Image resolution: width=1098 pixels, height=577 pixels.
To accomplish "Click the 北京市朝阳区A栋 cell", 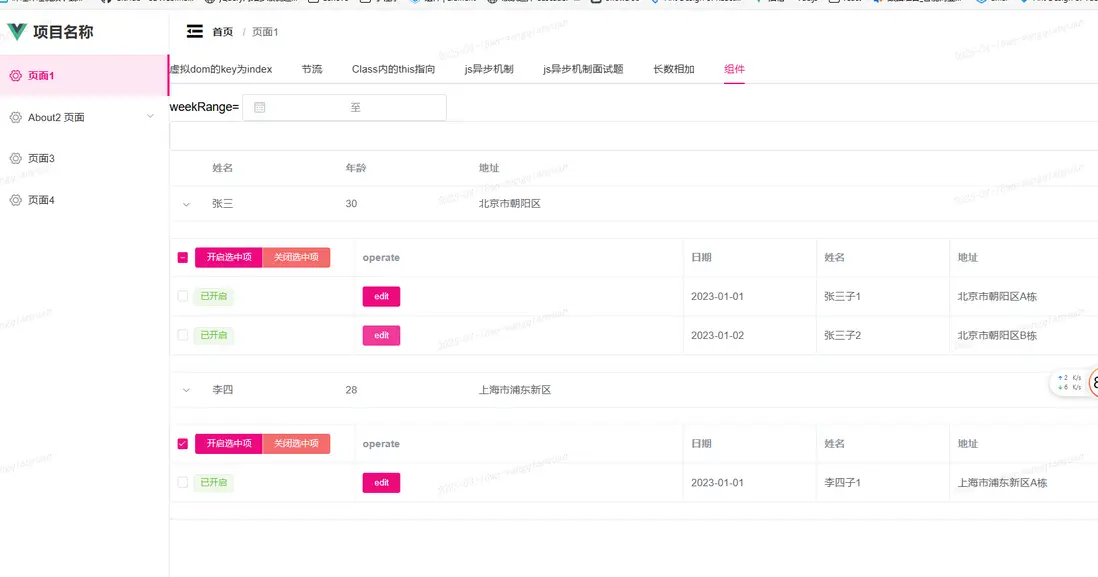I will click(997, 296).
